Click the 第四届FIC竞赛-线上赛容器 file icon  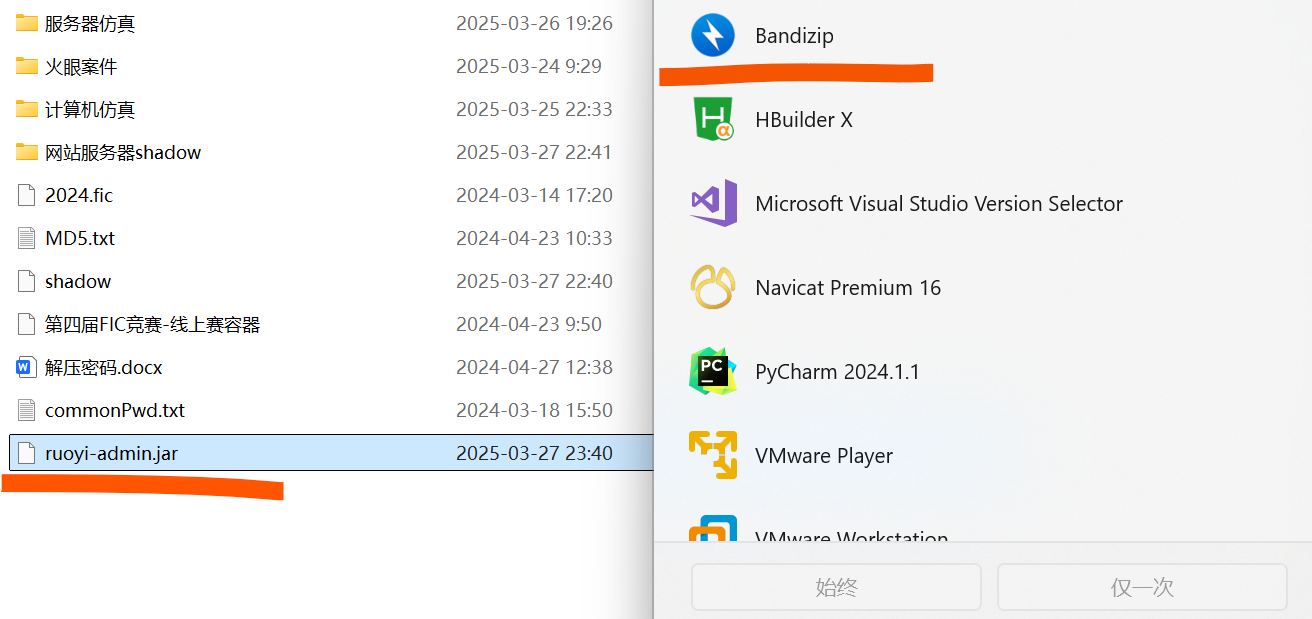point(27,324)
